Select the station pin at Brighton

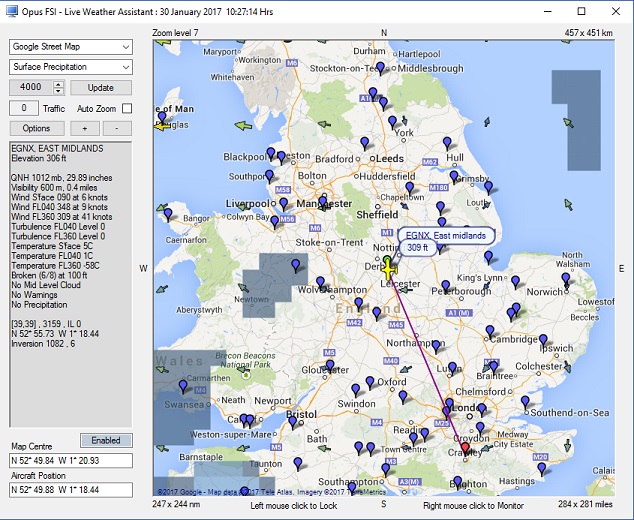(x=457, y=482)
